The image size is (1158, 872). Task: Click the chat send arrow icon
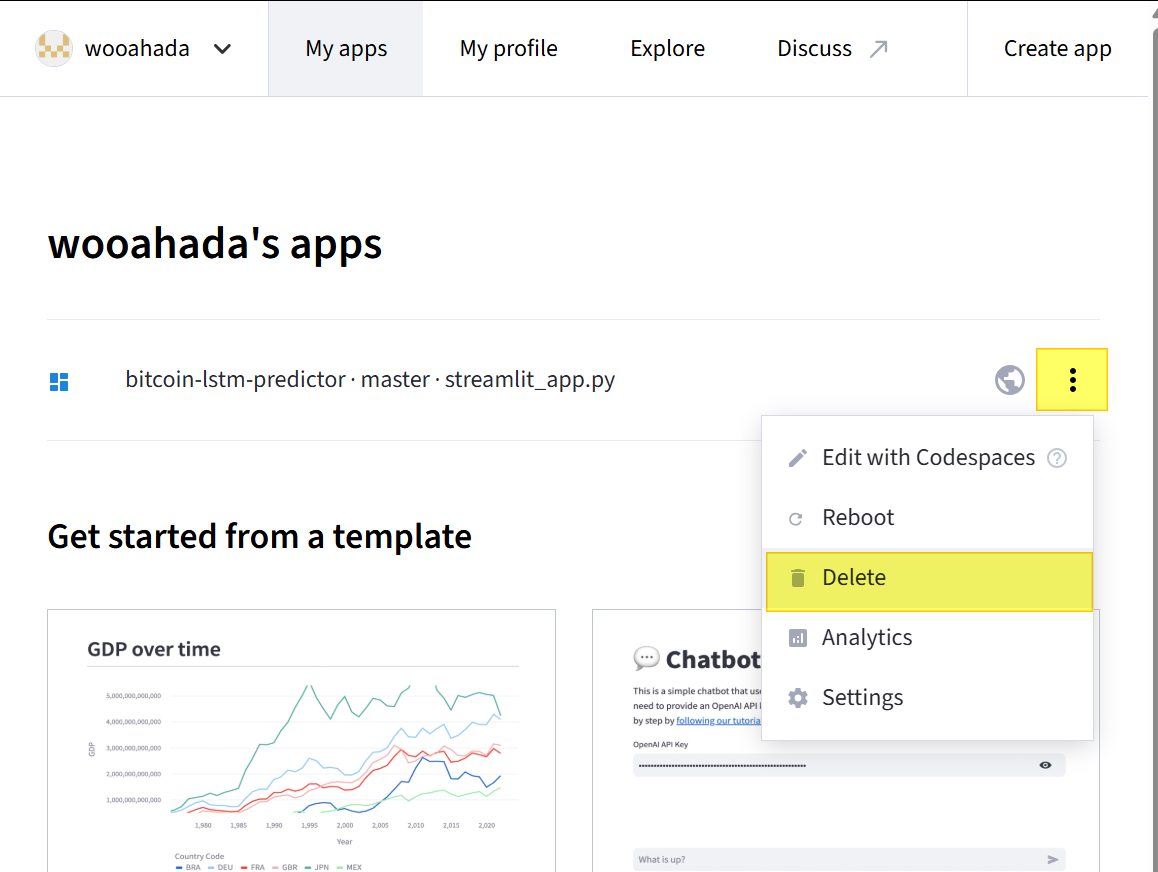point(1052,859)
